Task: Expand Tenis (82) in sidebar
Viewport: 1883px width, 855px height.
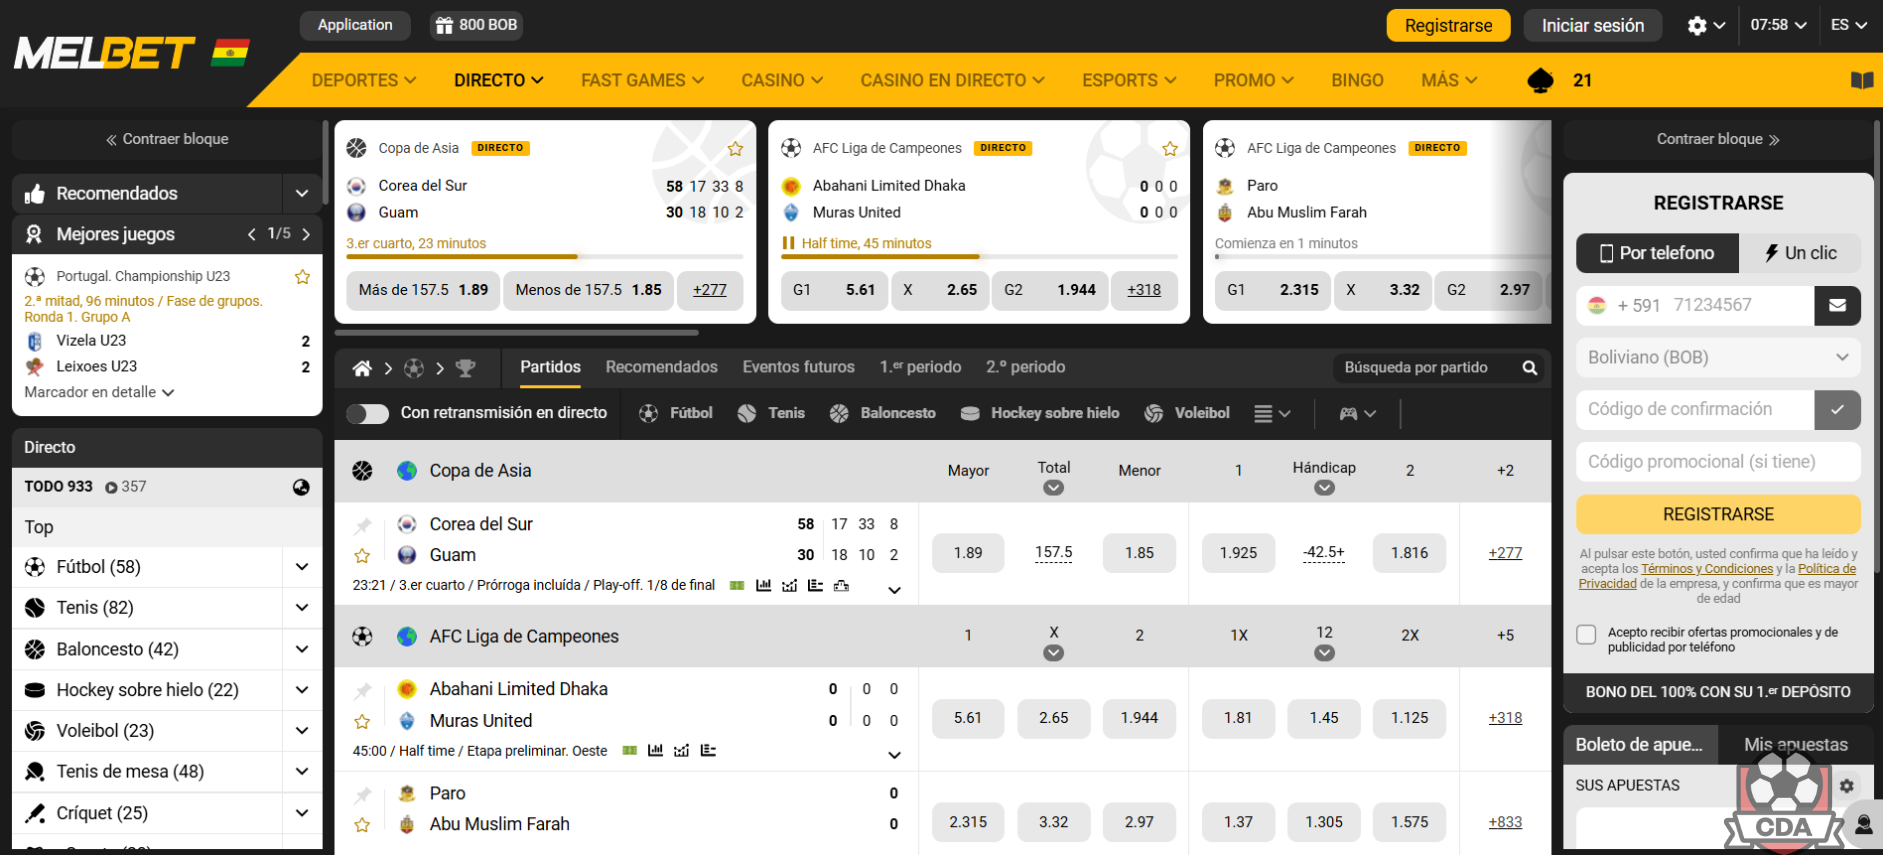Action: tap(302, 608)
